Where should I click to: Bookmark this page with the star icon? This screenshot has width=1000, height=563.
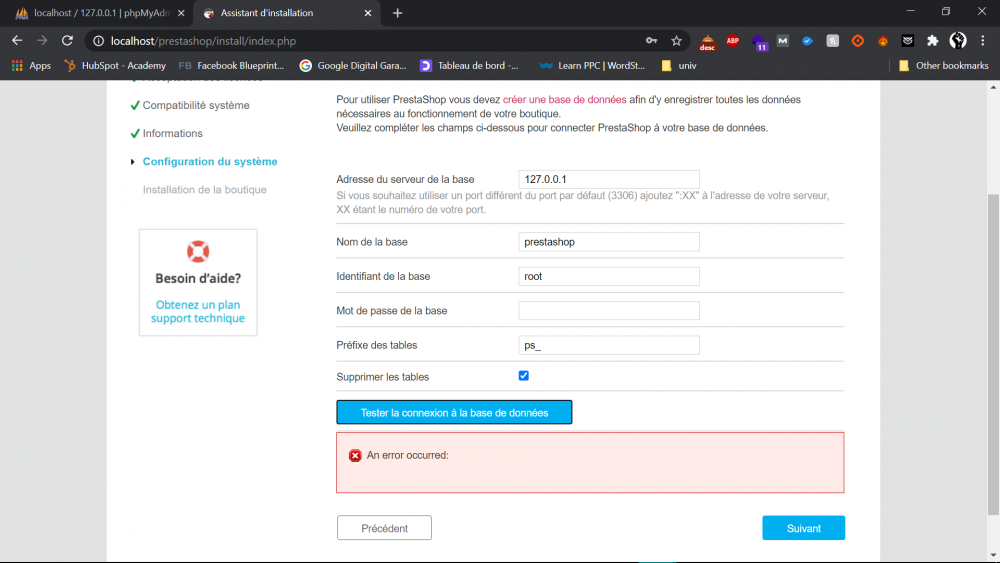click(676, 41)
